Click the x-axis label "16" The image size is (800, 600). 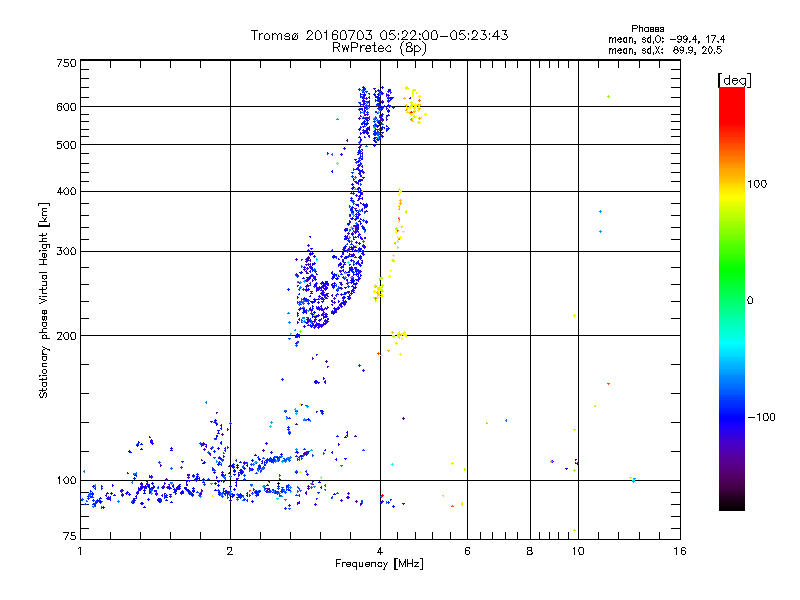click(x=680, y=551)
